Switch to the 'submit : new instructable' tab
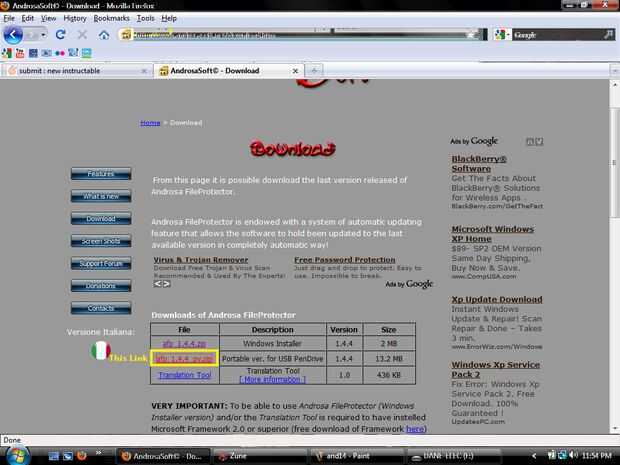620x465 pixels. [76, 71]
